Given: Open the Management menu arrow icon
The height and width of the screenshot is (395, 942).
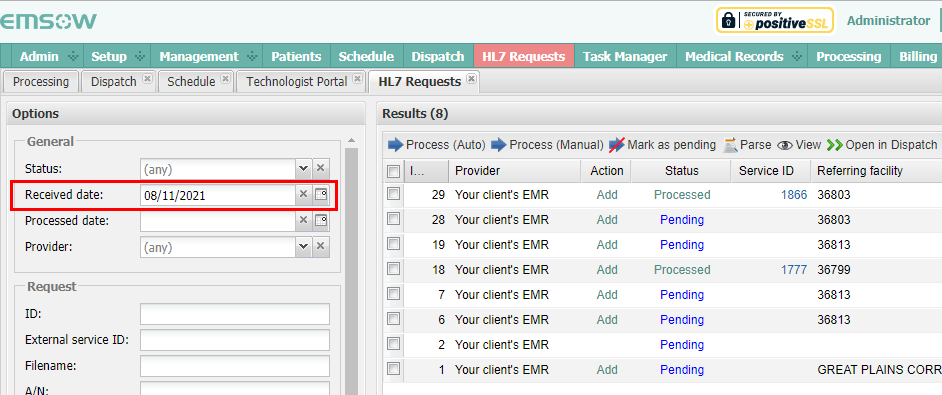Looking at the screenshot, I should point(252,57).
